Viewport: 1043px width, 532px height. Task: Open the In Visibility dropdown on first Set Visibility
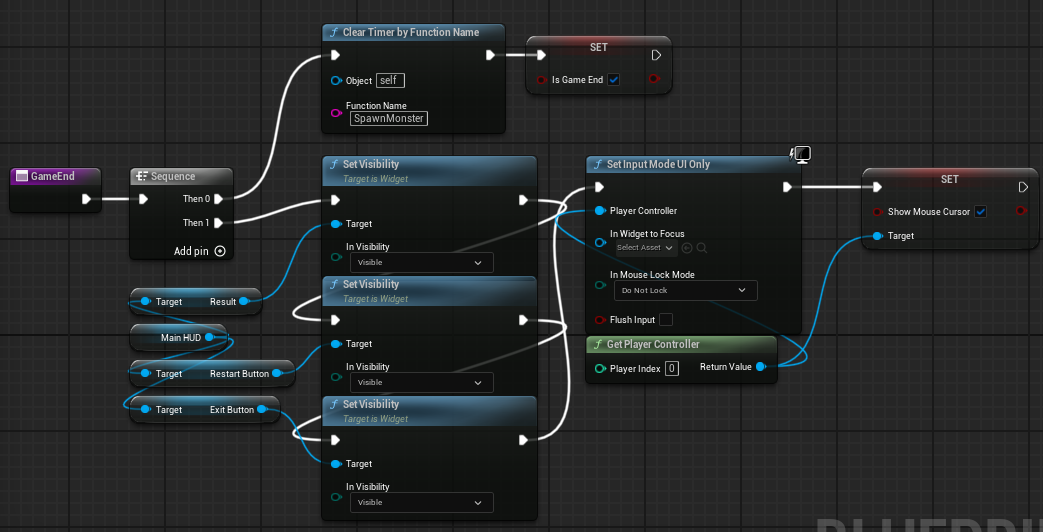(422, 263)
